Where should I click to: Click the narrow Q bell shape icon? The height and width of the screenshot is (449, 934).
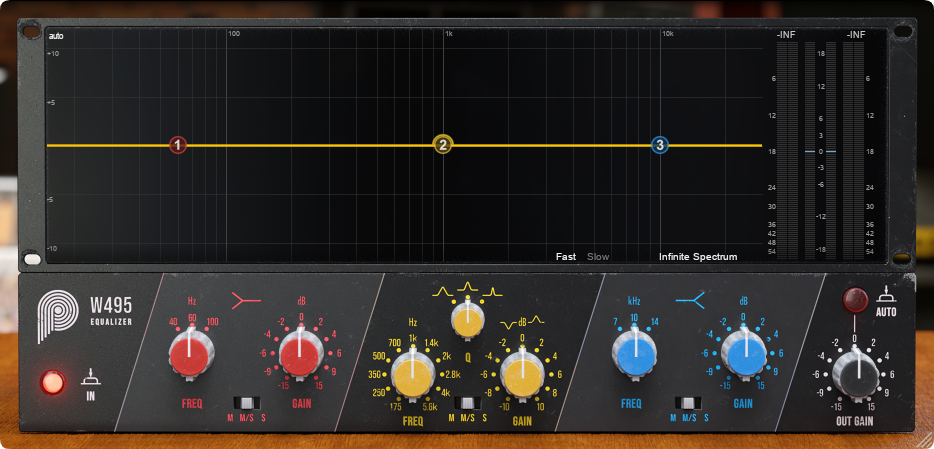coord(493,292)
